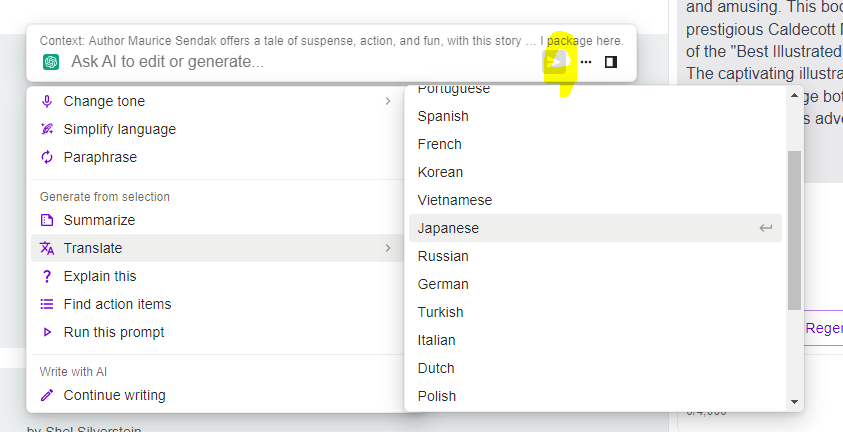
Task: Click the ChatGPT logo icon
Action: click(x=51, y=62)
